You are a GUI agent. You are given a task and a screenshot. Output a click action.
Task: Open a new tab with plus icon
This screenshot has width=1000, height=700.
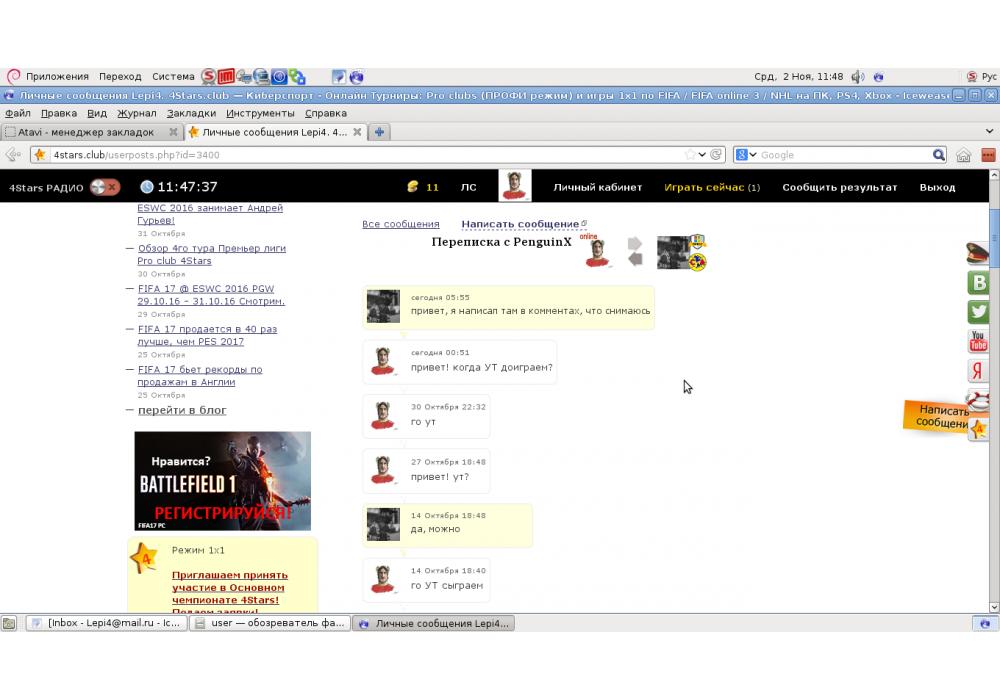tap(379, 132)
